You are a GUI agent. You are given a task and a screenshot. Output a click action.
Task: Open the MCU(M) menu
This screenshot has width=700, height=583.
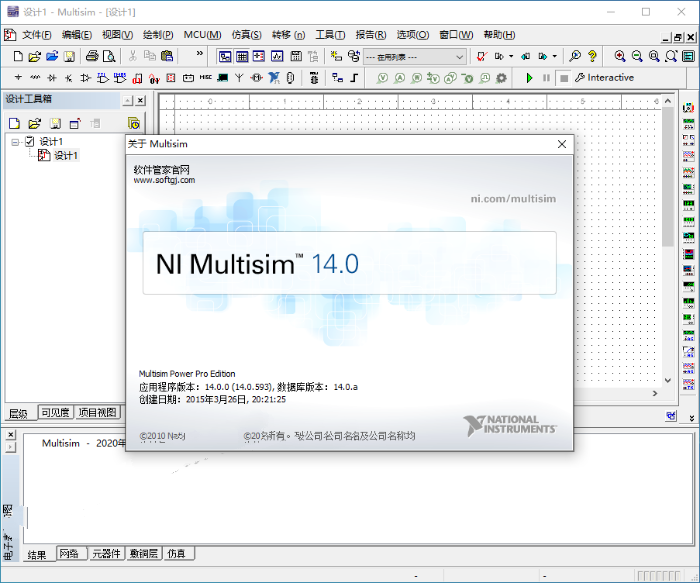[x=202, y=35]
